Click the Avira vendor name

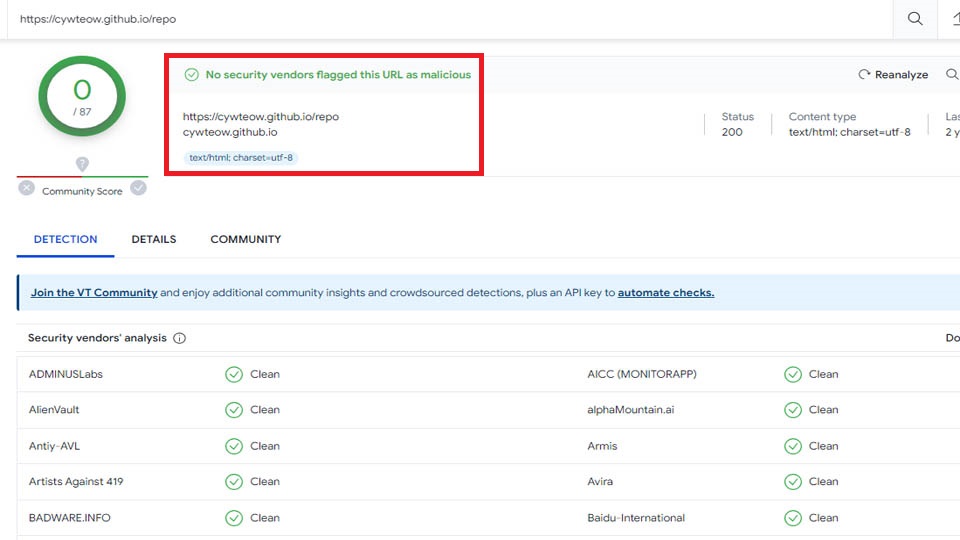(x=600, y=481)
